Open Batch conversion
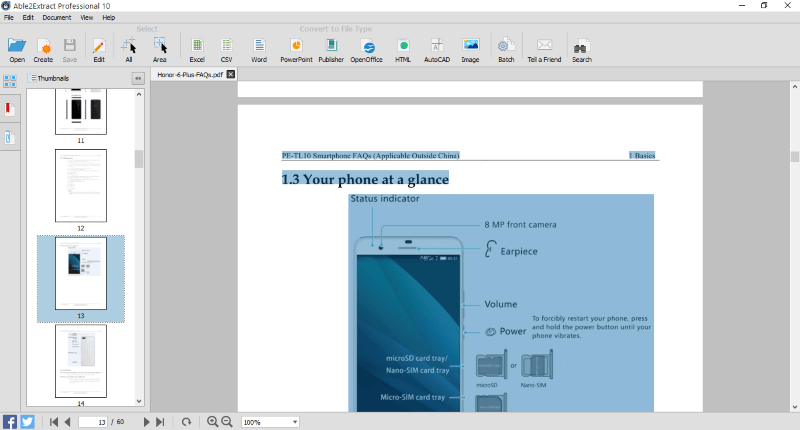This screenshot has width=800, height=430. (506, 50)
